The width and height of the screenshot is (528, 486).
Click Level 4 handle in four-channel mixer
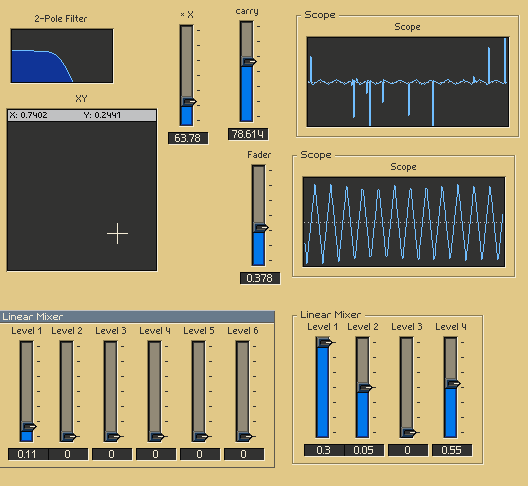click(x=453, y=383)
